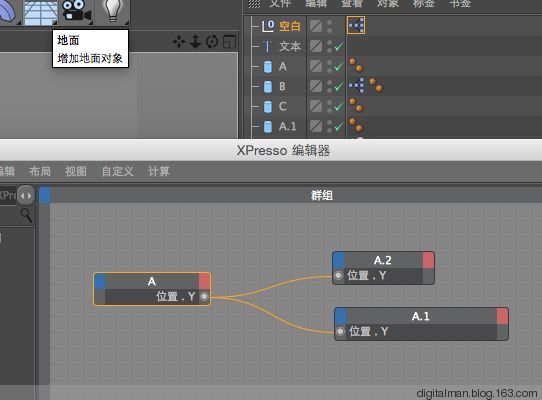Click the 位置.Y input port on node A.2
Viewport: 542px width, 400px height.
338,276
